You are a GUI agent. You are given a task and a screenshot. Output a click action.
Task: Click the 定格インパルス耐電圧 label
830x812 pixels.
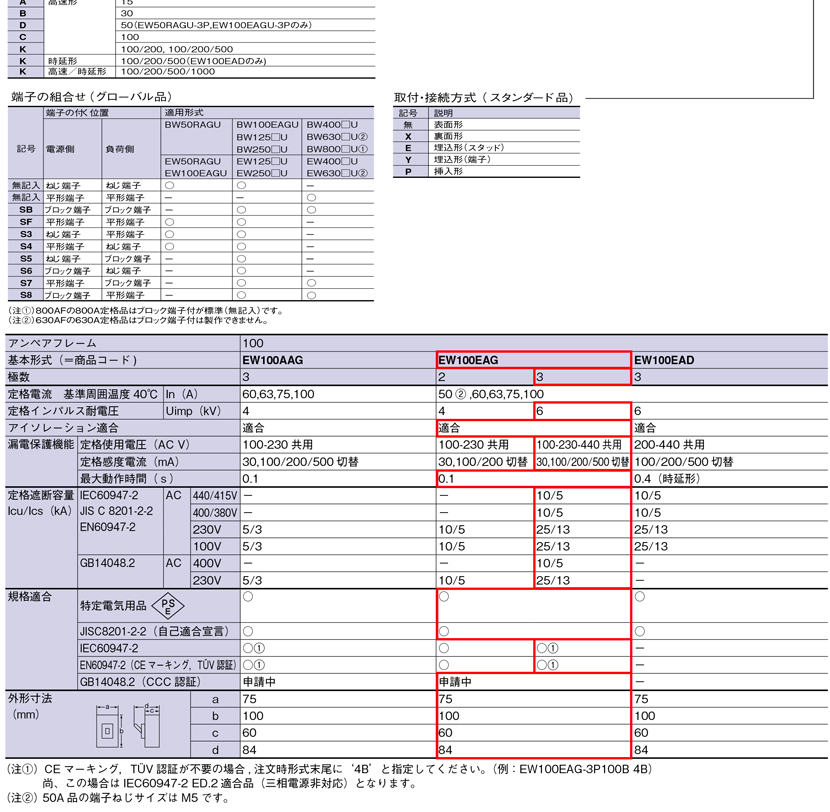click(63, 411)
